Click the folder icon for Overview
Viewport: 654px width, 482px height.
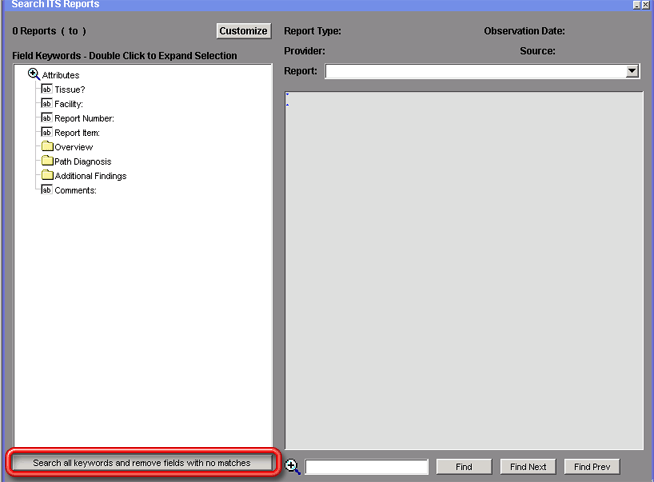click(x=47, y=146)
